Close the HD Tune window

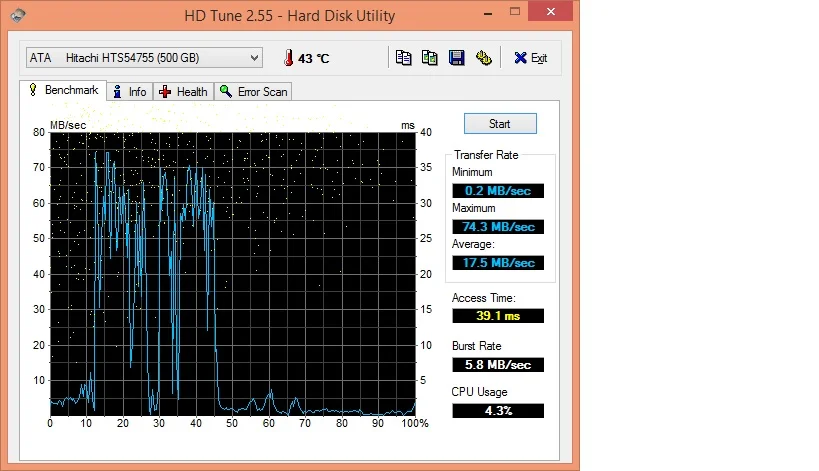pyautogui.click(x=550, y=11)
